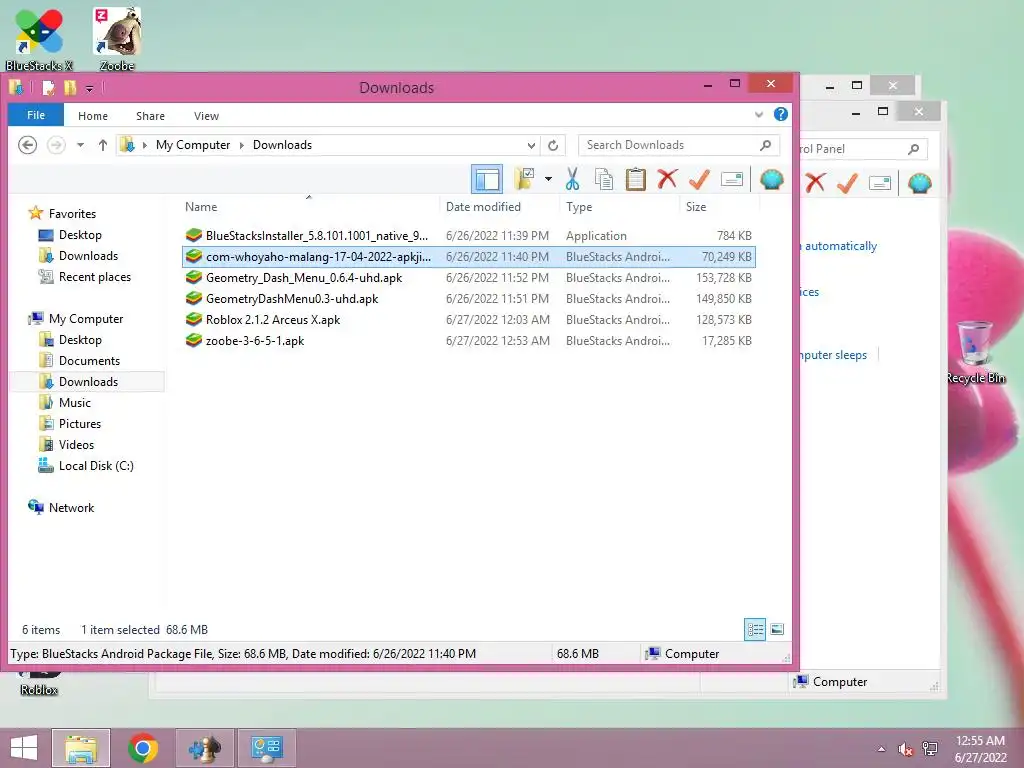The height and width of the screenshot is (768, 1024).
Task: Select GeometryDashMenu0.3-uhd.apk file
Action: [468, 298]
